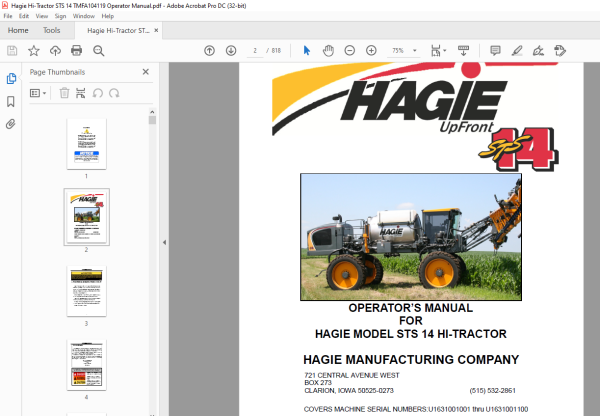Open the Find text magnifier icon

98,51
